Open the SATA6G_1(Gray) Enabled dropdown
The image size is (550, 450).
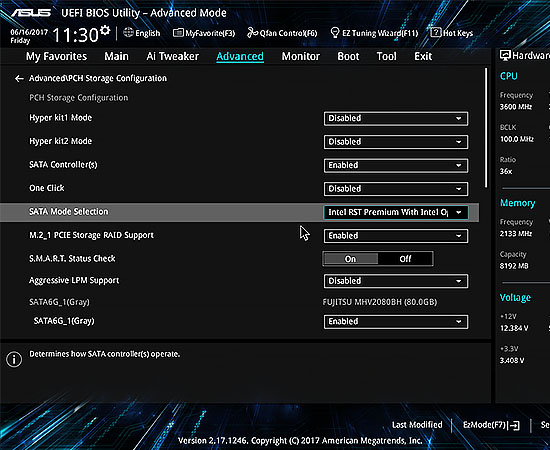coord(396,322)
